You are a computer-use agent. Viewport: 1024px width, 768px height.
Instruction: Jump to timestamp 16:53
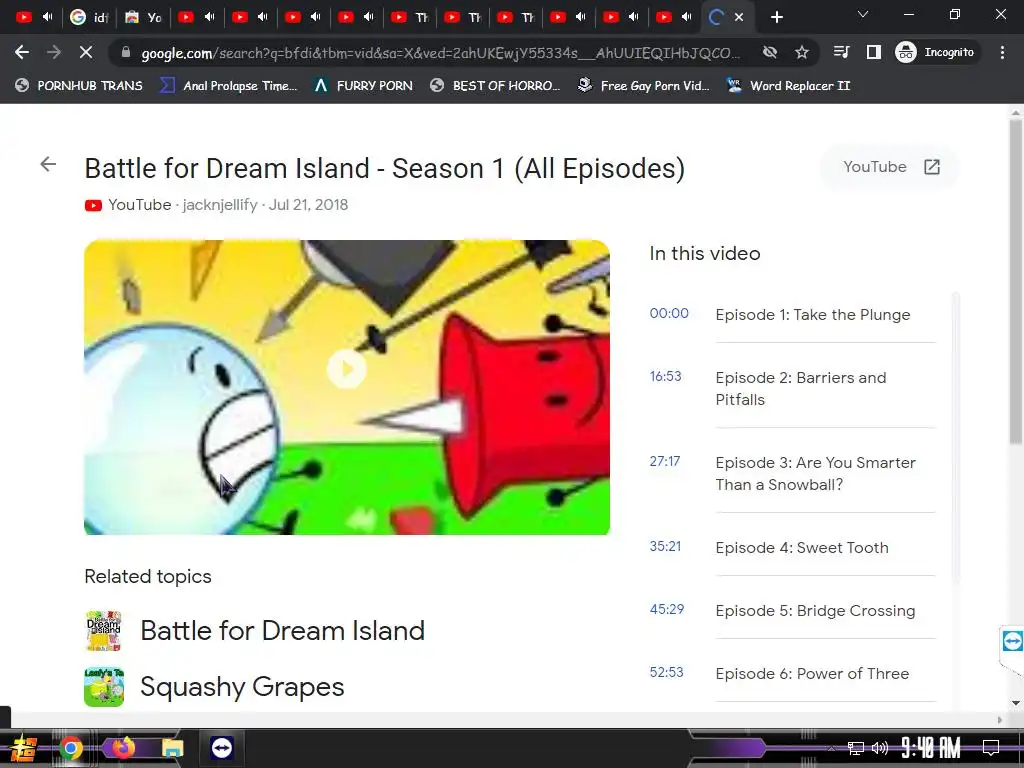665,376
